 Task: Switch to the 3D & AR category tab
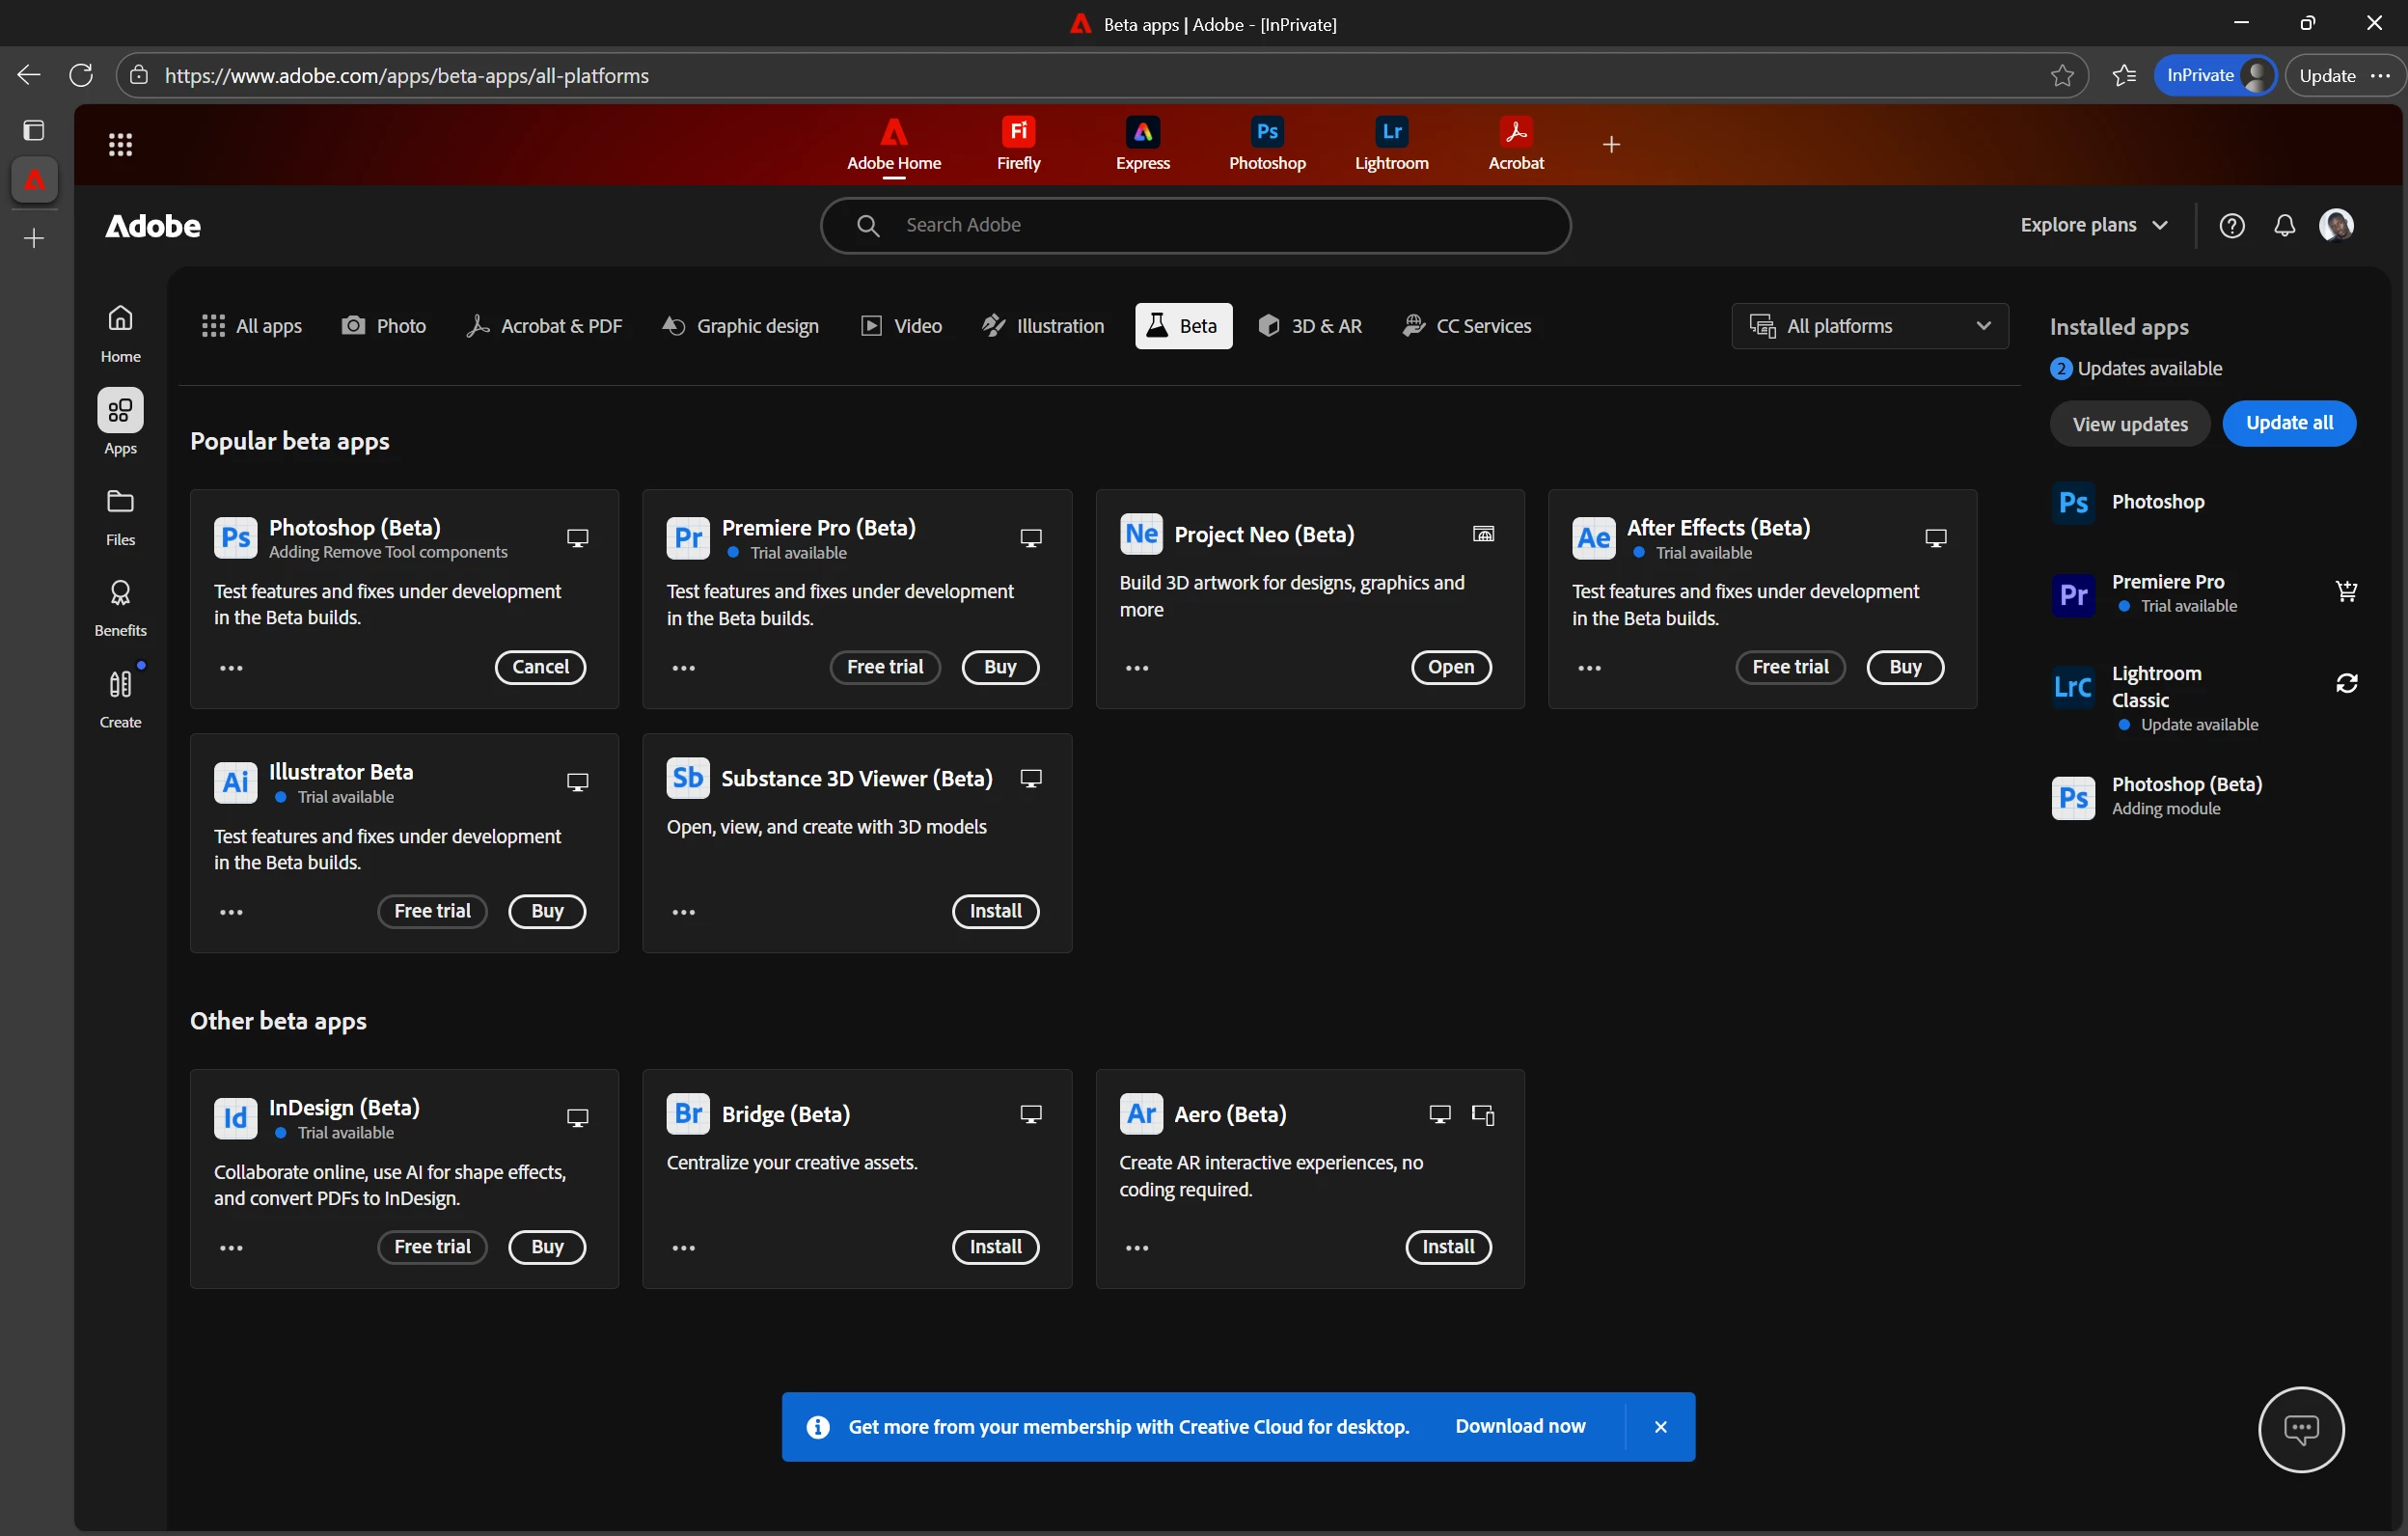[x=1310, y=326]
